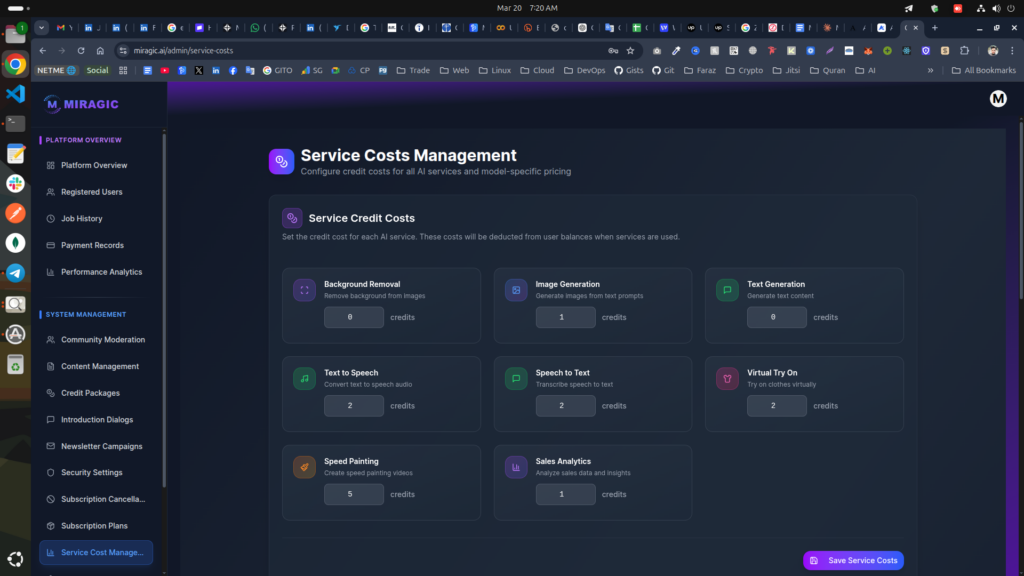Screen dimensions: 1024x576
Task: Click the Service Credit Costs section icon
Action: coord(292,218)
